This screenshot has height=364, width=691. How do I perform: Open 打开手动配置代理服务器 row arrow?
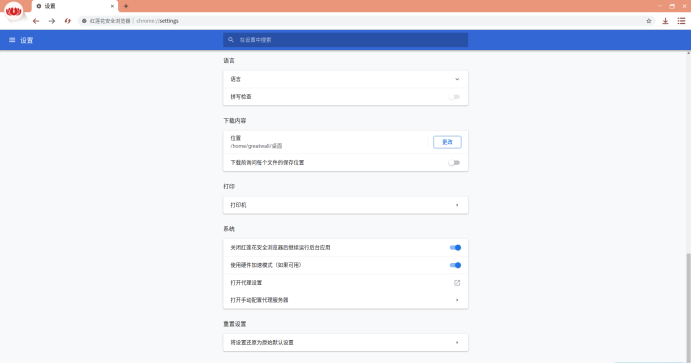coord(457,300)
